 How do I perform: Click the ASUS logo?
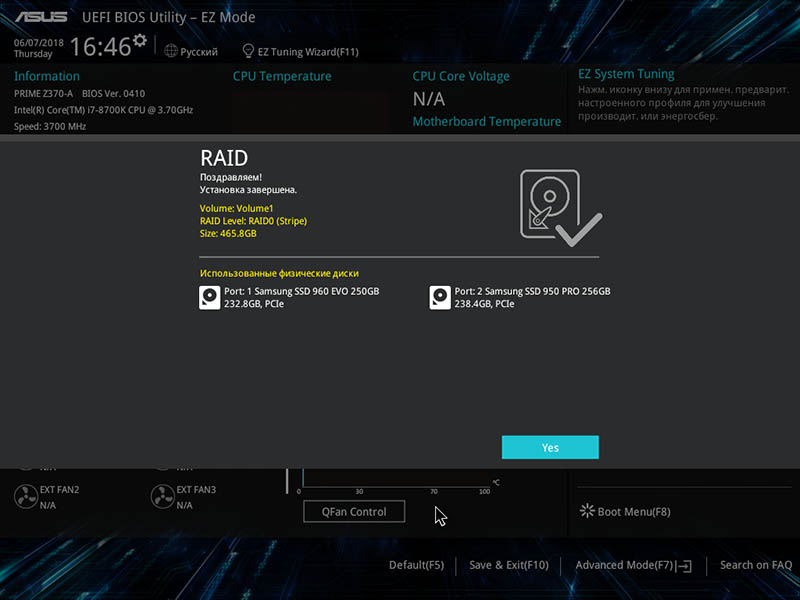point(41,17)
